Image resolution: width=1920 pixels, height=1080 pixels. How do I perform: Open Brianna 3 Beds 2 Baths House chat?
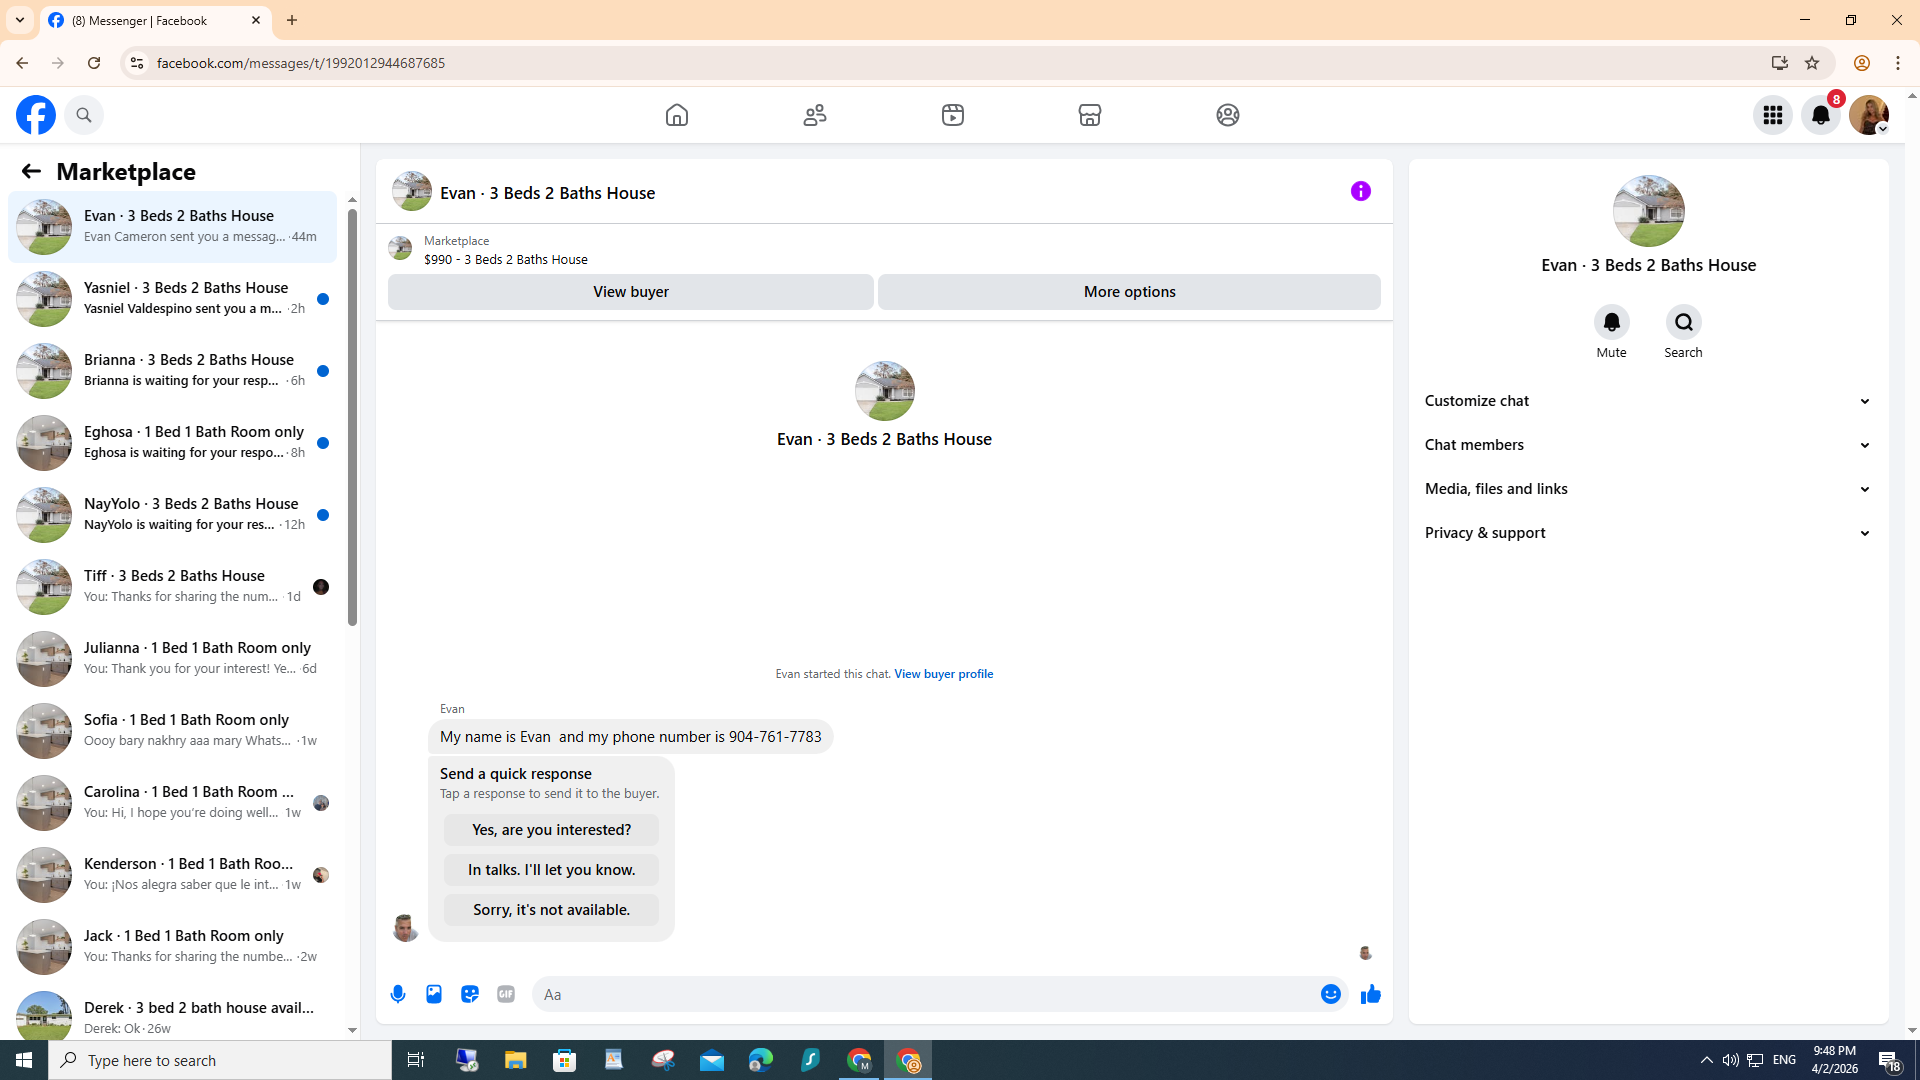pyautogui.click(x=173, y=371)
